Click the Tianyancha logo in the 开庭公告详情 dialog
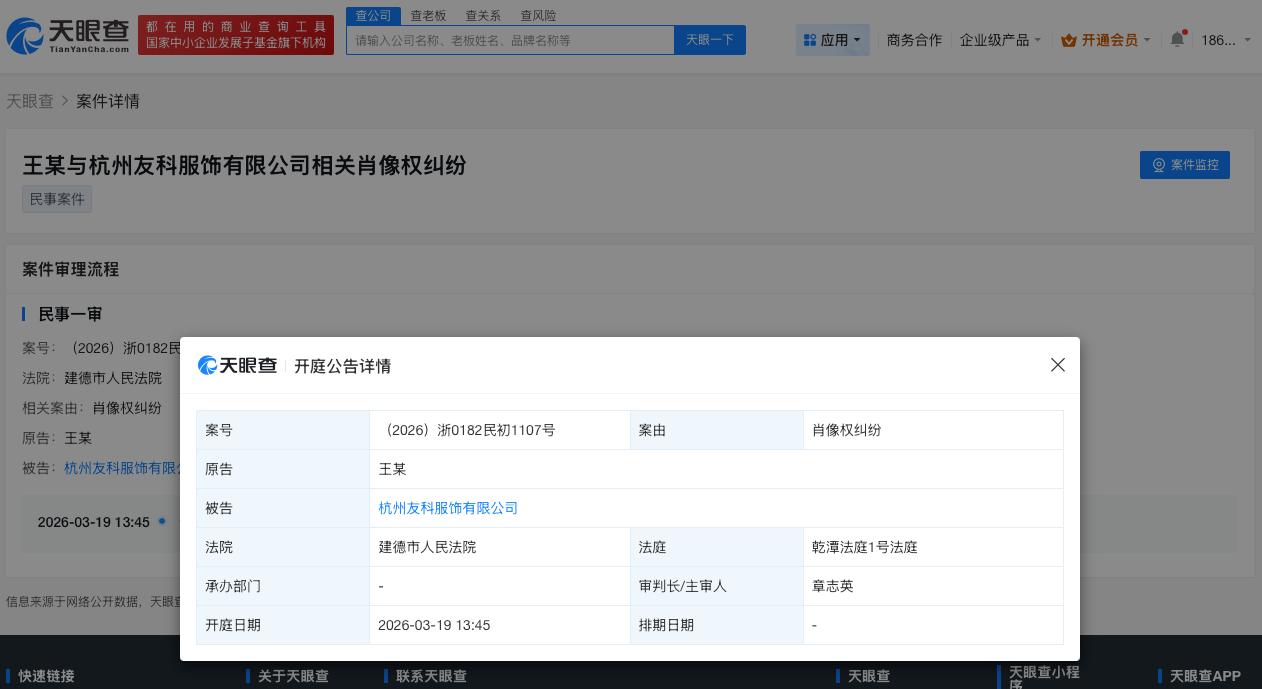 (237, 365)
